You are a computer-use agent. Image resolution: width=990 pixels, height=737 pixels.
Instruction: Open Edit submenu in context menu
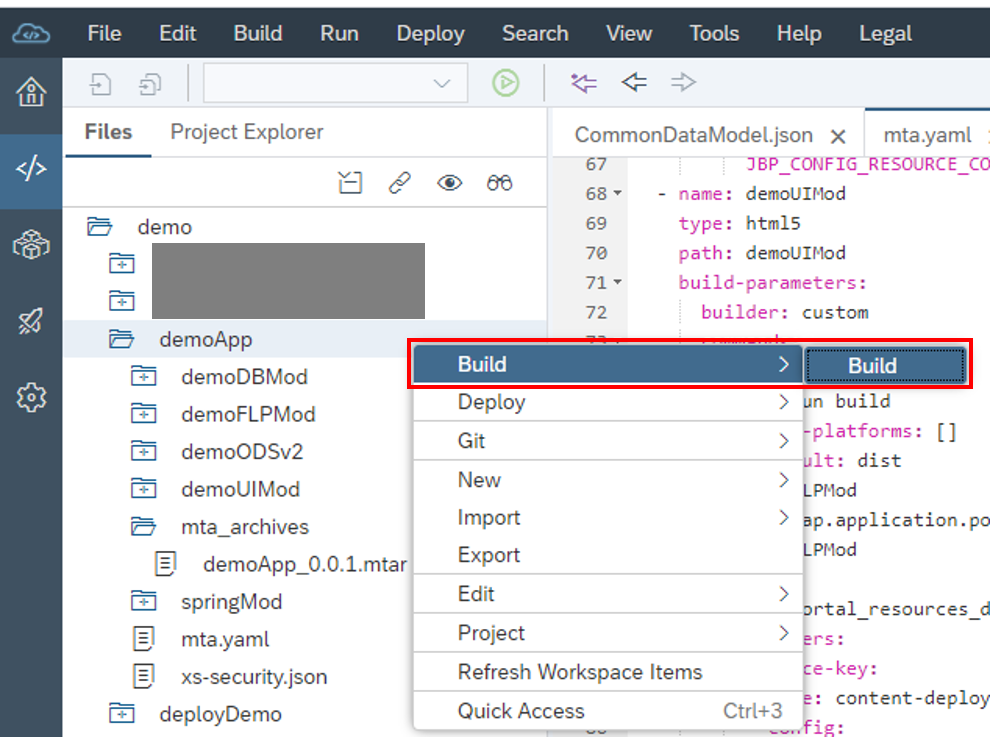coord(607,594)
